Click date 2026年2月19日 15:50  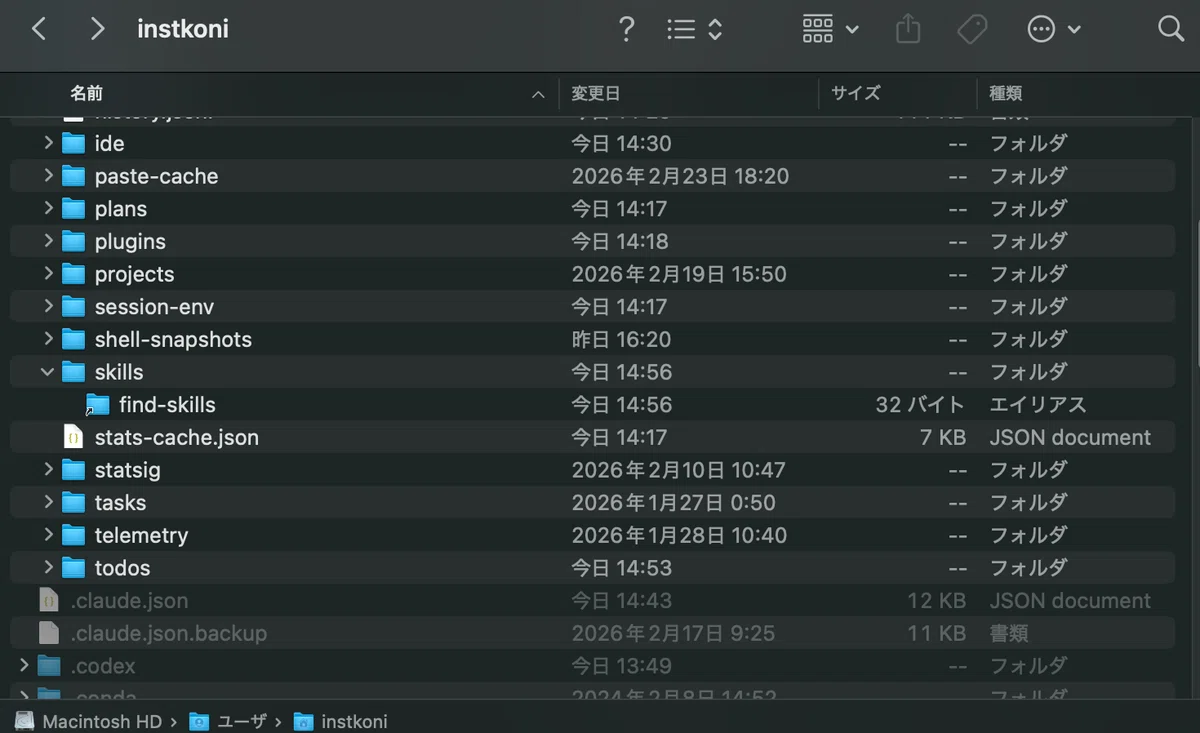(679, 274)
